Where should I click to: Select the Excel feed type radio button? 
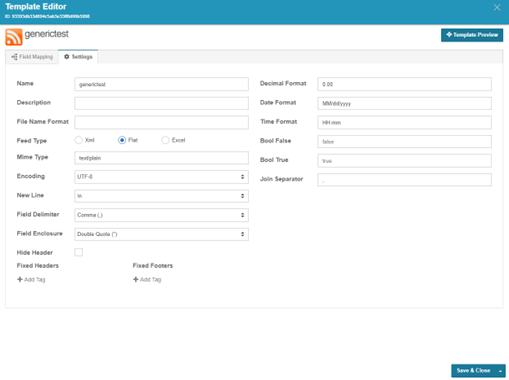pyautogui.click(x=165, y=140)
